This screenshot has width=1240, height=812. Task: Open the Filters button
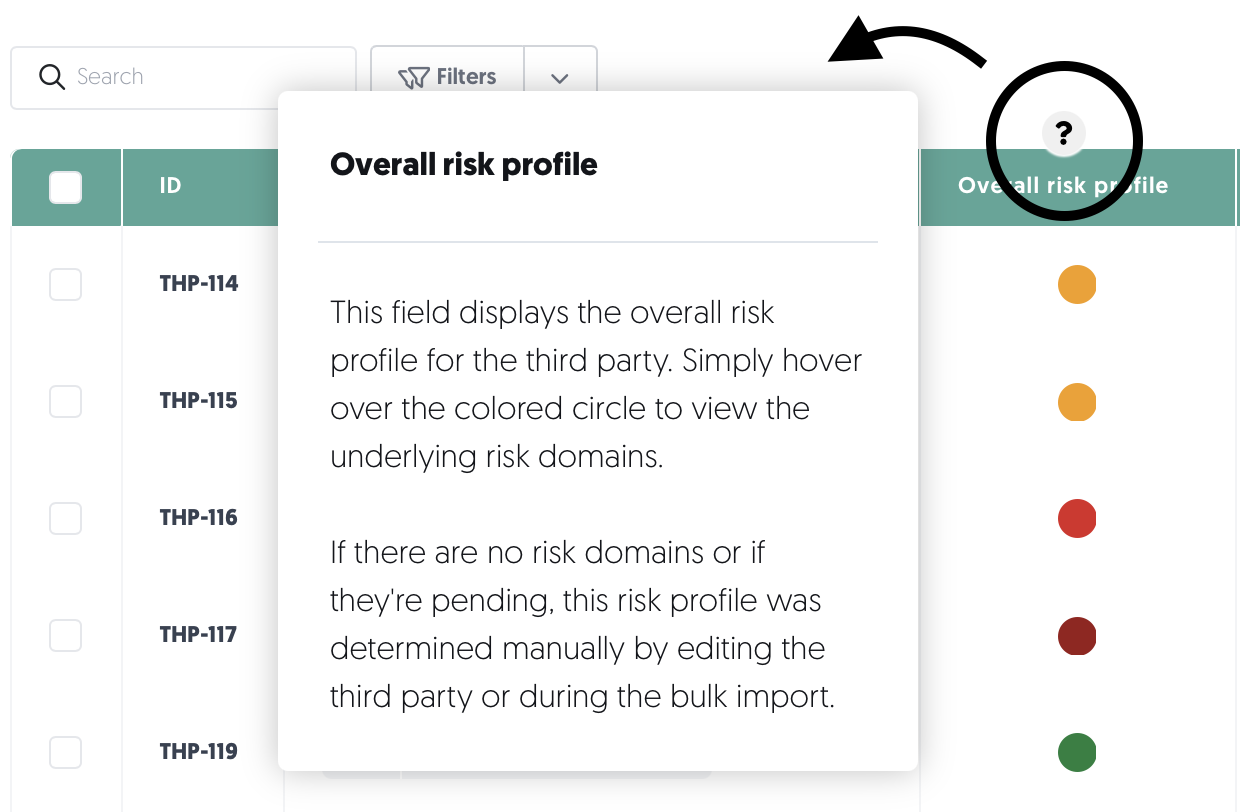tap(447, 77)
